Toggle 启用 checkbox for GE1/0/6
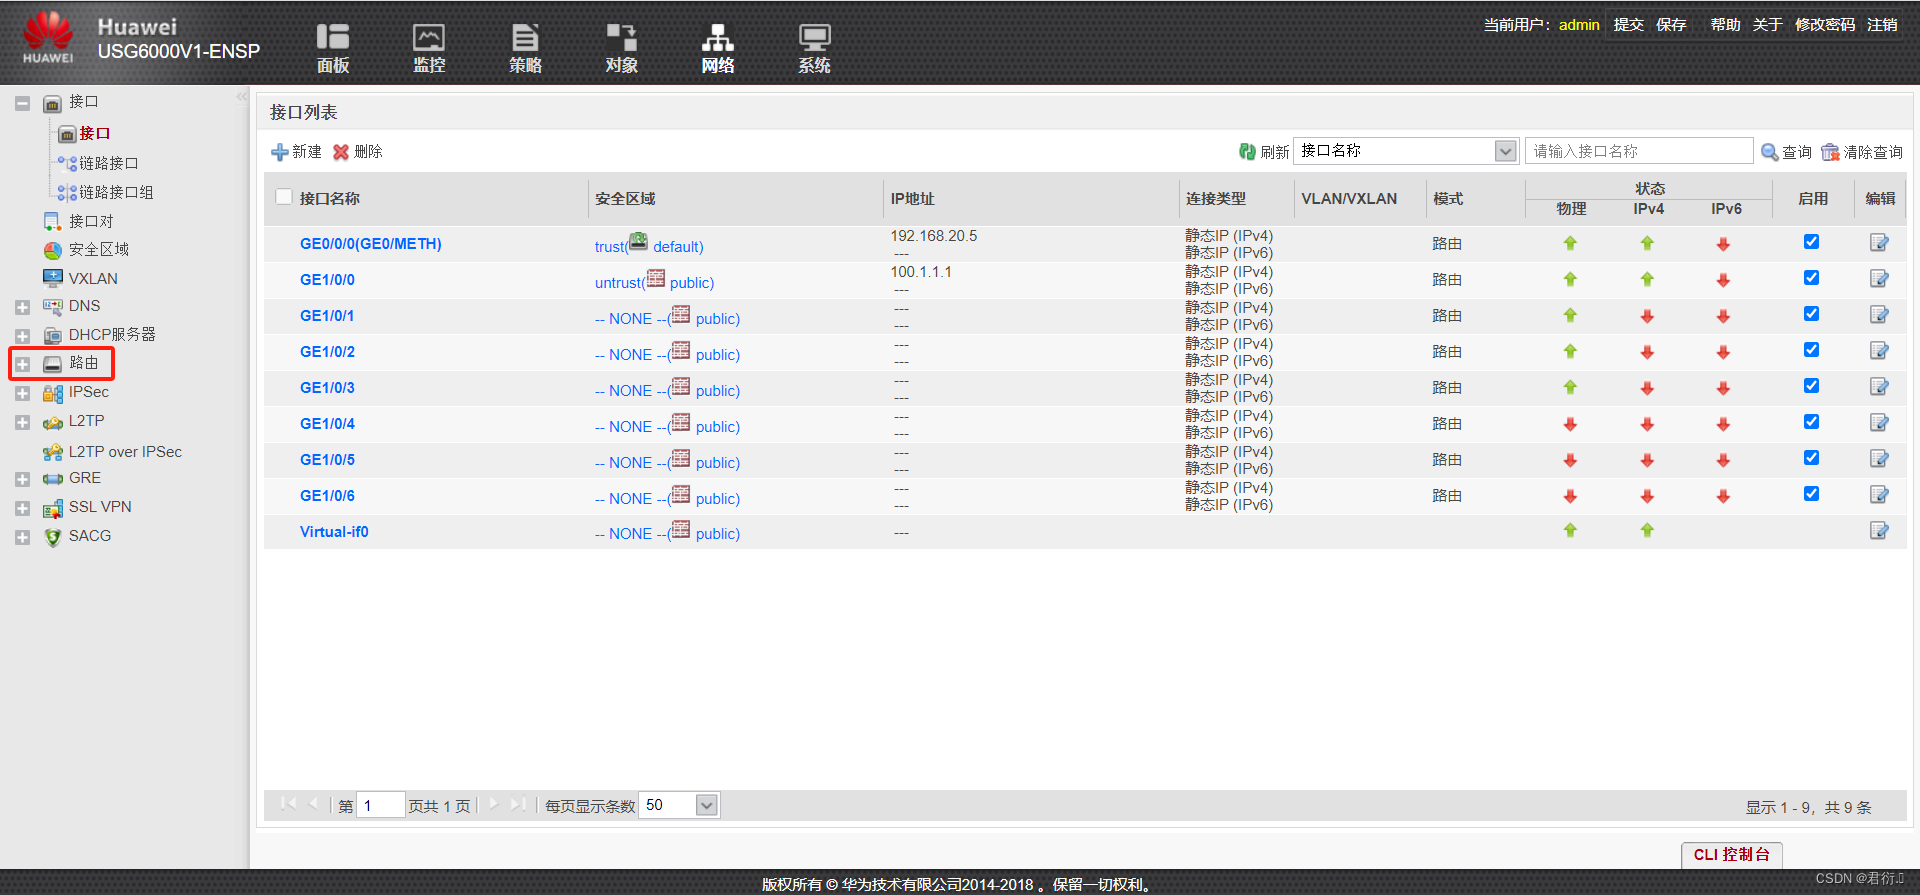 click(1811, 494)
